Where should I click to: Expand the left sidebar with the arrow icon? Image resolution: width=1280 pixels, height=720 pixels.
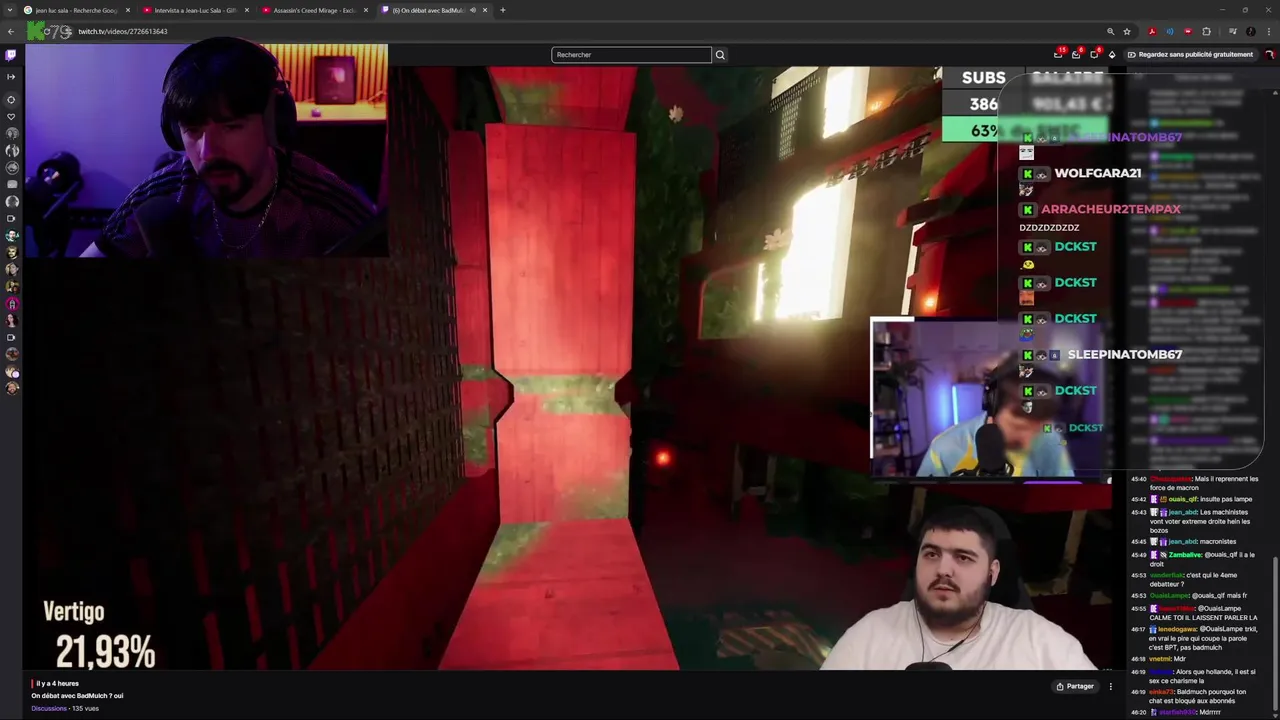tap(11, 76)
